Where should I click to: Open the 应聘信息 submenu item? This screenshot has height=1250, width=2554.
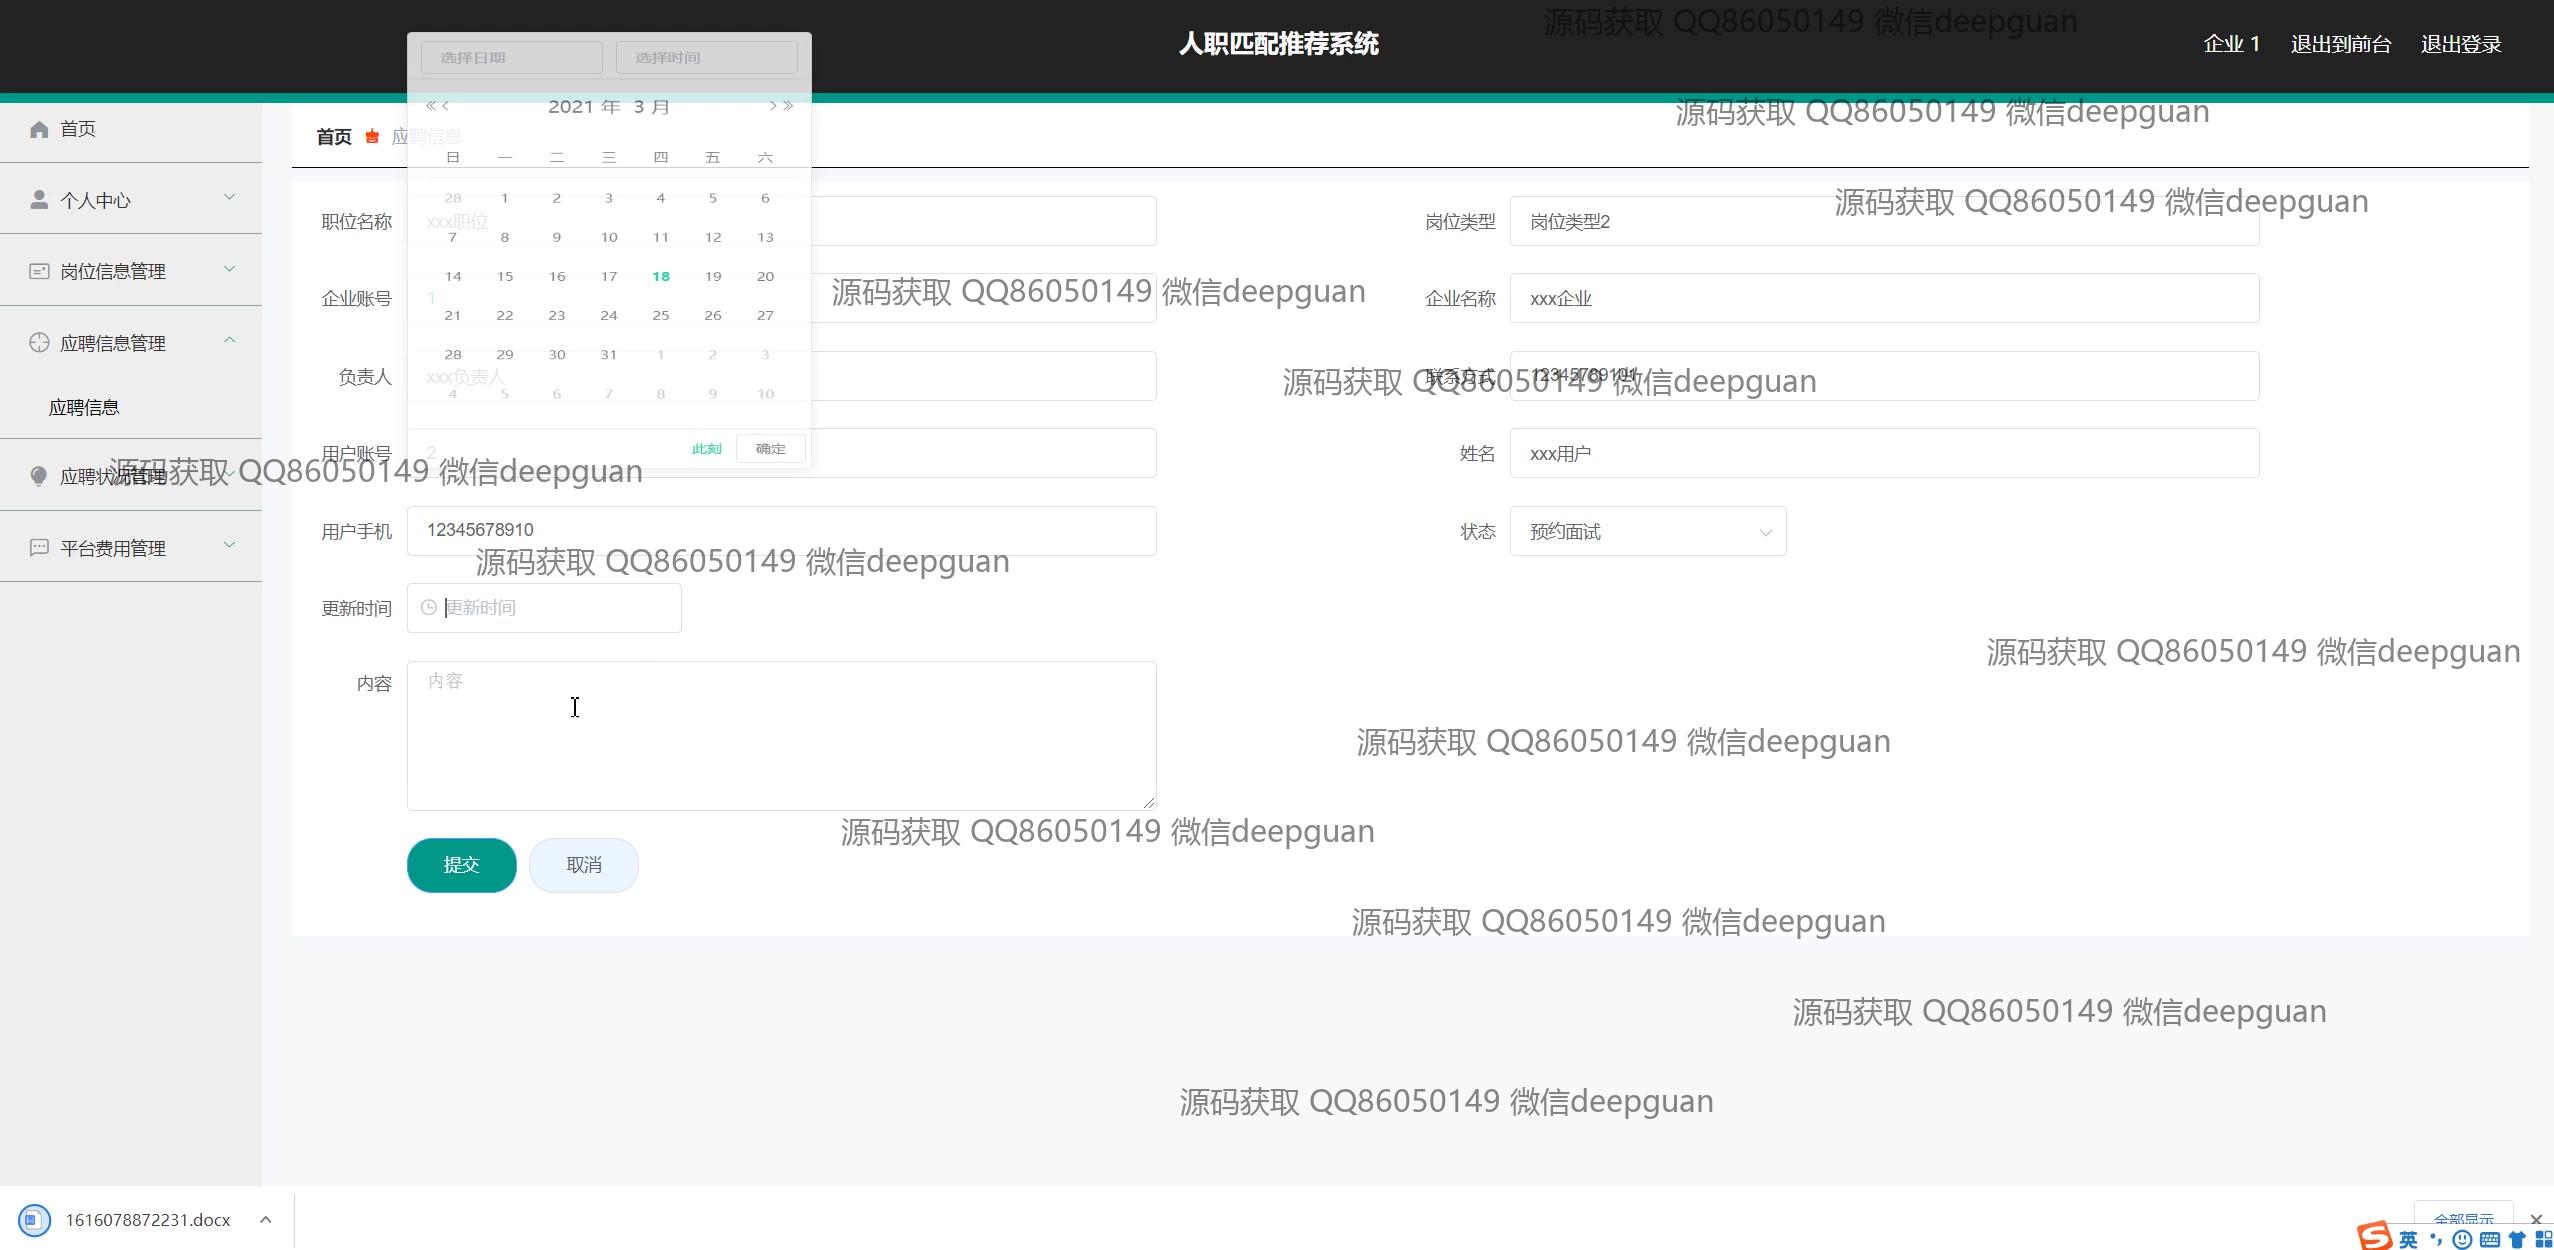84,408
